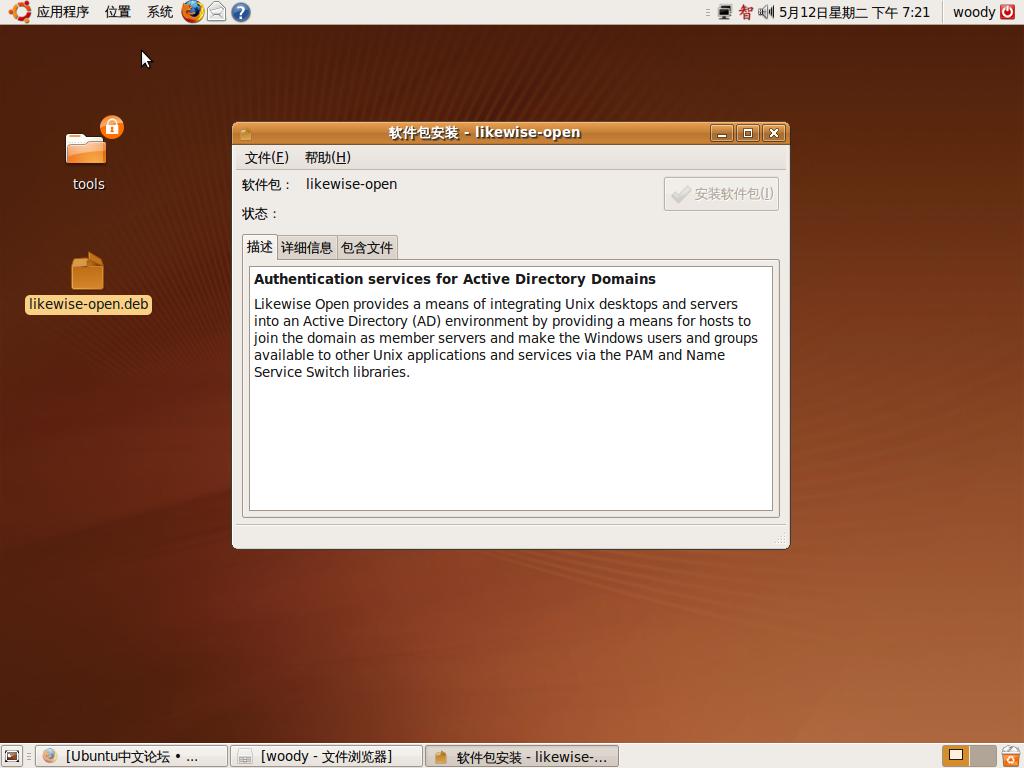Close the 软件包安装 window

coord(774,133)
